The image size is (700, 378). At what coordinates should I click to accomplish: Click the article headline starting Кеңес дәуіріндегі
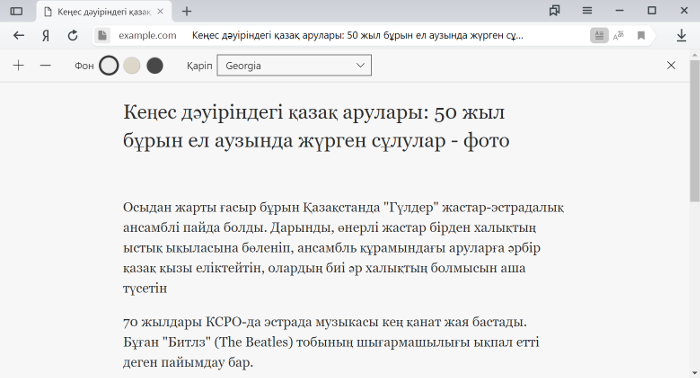click(316, 126)
